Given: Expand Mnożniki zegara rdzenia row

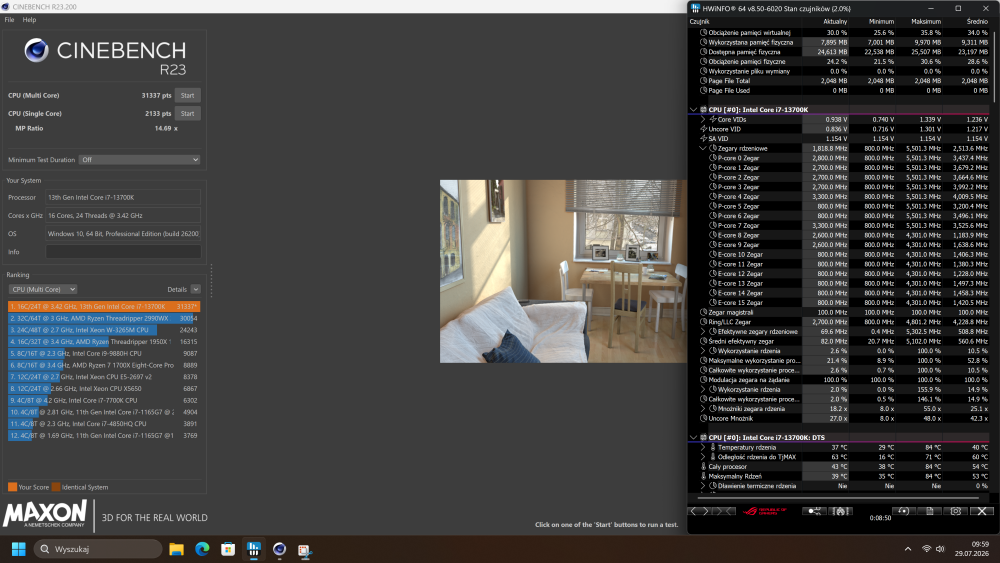Looking at the screenshot, I should coord(703,409).
